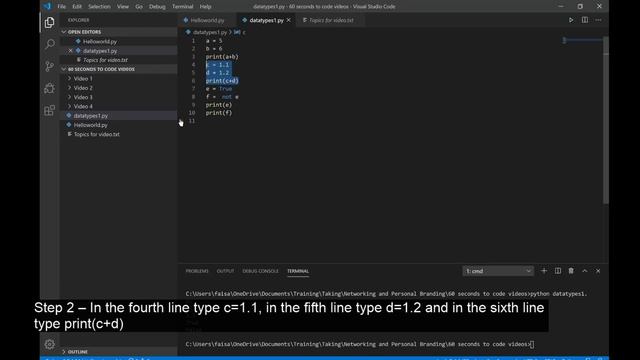Switch to the Problems panel tab

(197, 271)
